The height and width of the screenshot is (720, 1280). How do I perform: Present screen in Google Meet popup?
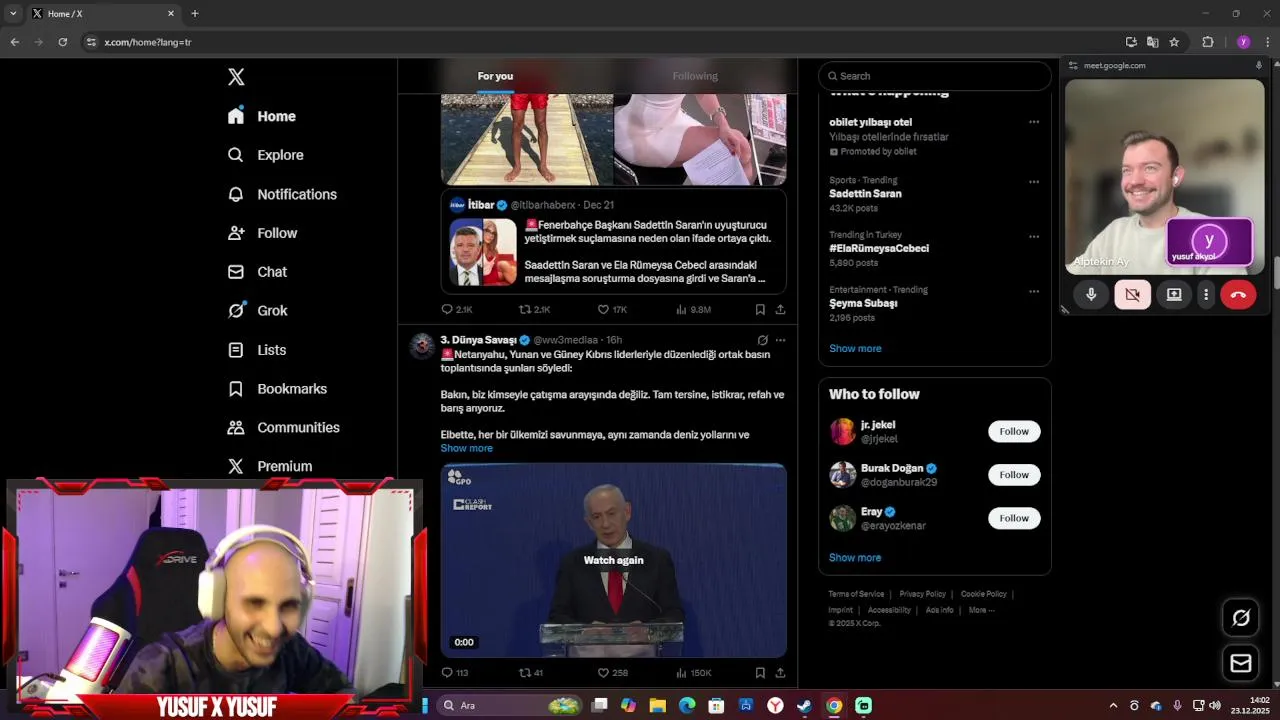pos(1174,294)
